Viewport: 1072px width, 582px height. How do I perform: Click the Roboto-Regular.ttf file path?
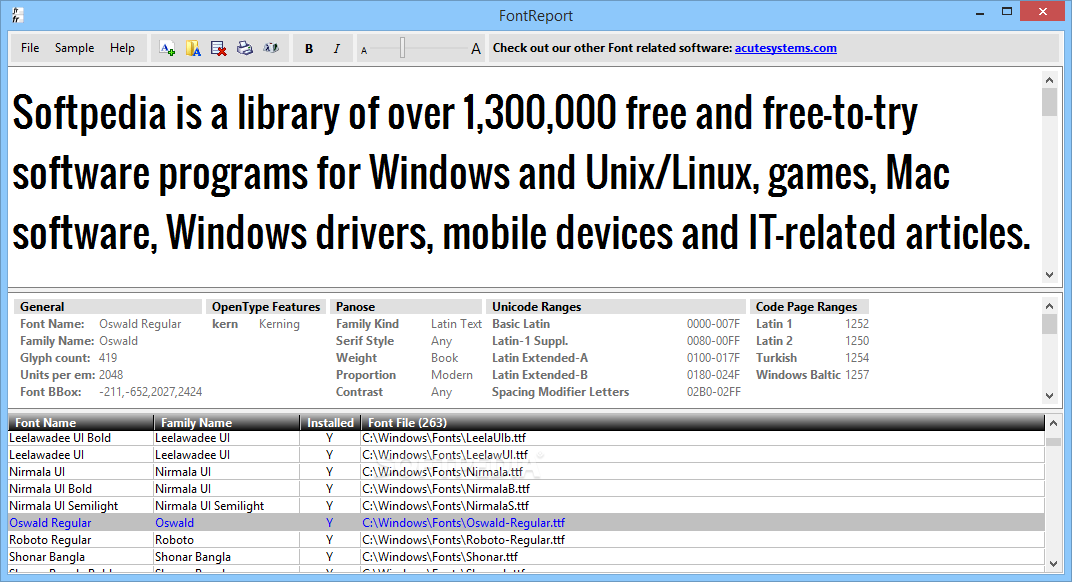point(464,540)
